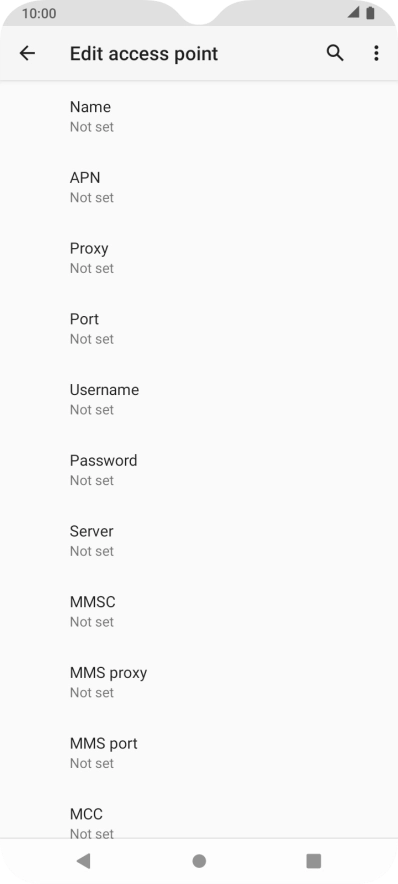The image size is (398, 884).
Task: Tap the recent apps square button
Action: pyautogui.click(x=313, y=861)
